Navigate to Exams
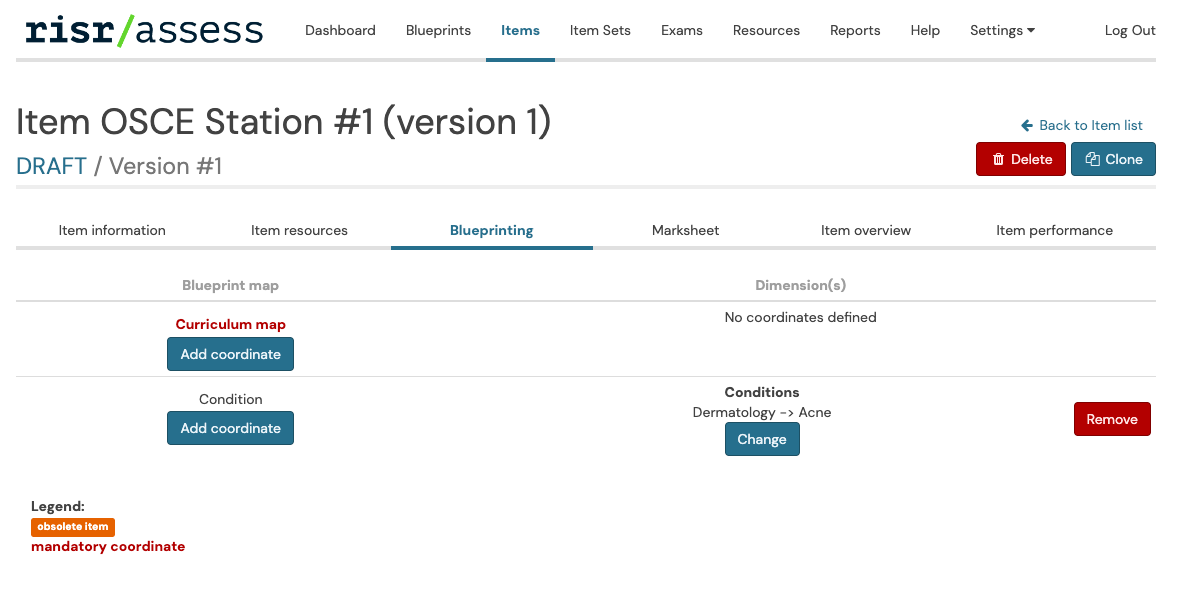This screenshot has width=1184, height=594. coord(681,31)
